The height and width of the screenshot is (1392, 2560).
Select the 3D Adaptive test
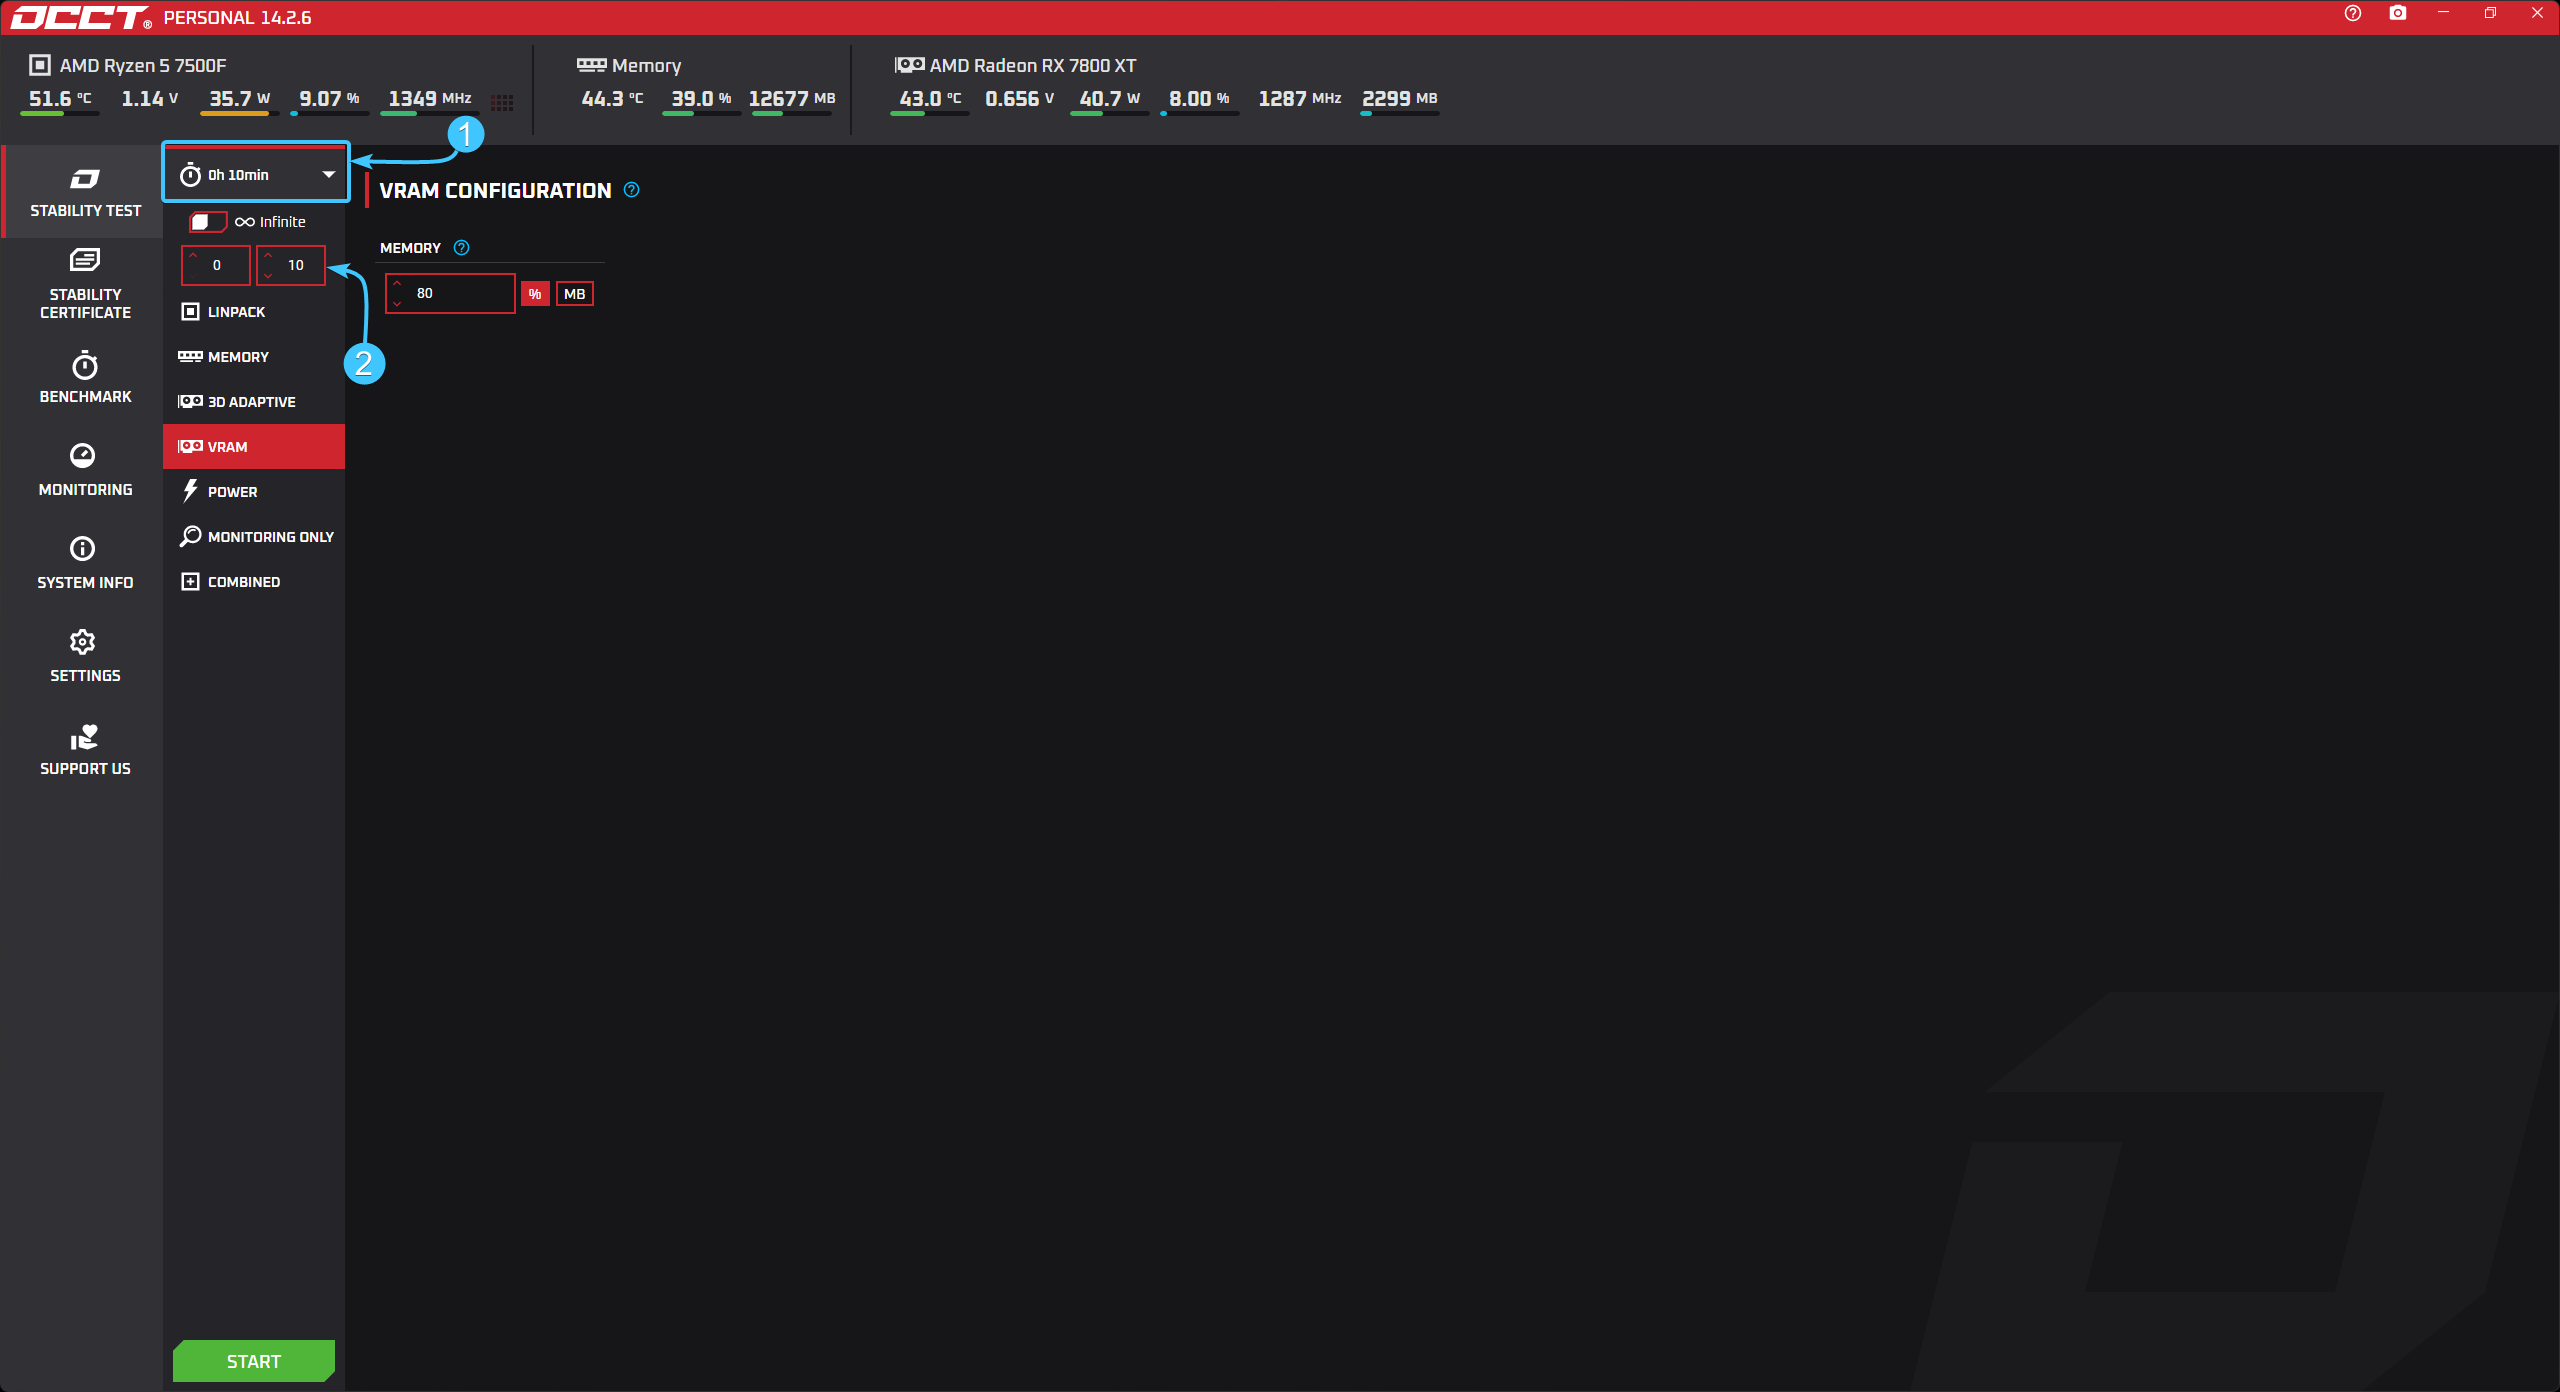click(251, 402)
